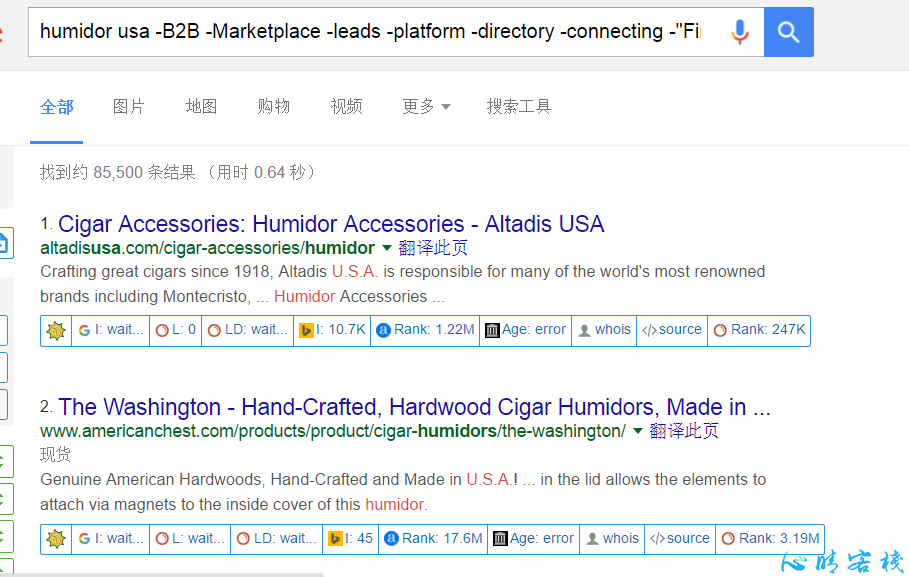Click 'LD: wait...' metric in Altadis bar
This screenshot has width=909, height=577.
point(248,331)
